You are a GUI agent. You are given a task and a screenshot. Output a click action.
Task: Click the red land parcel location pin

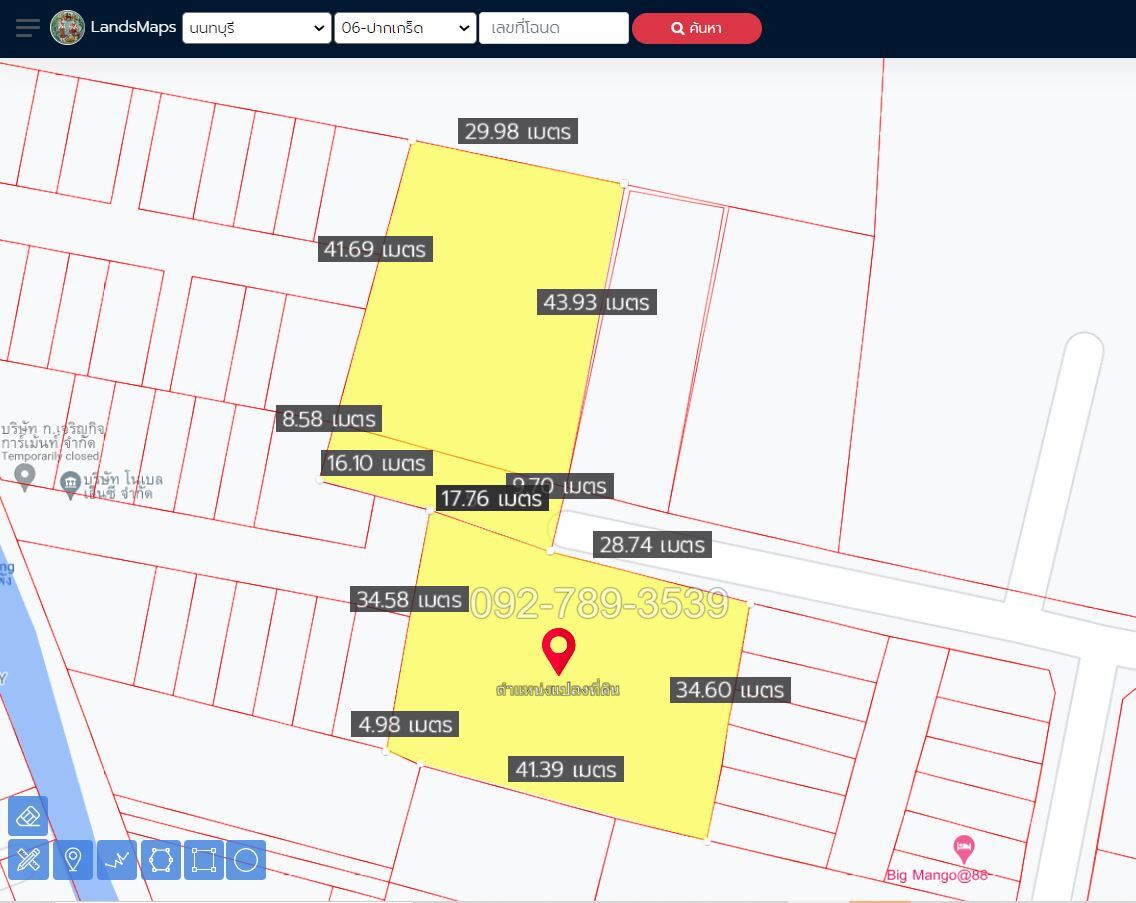(x=558, y=650)
